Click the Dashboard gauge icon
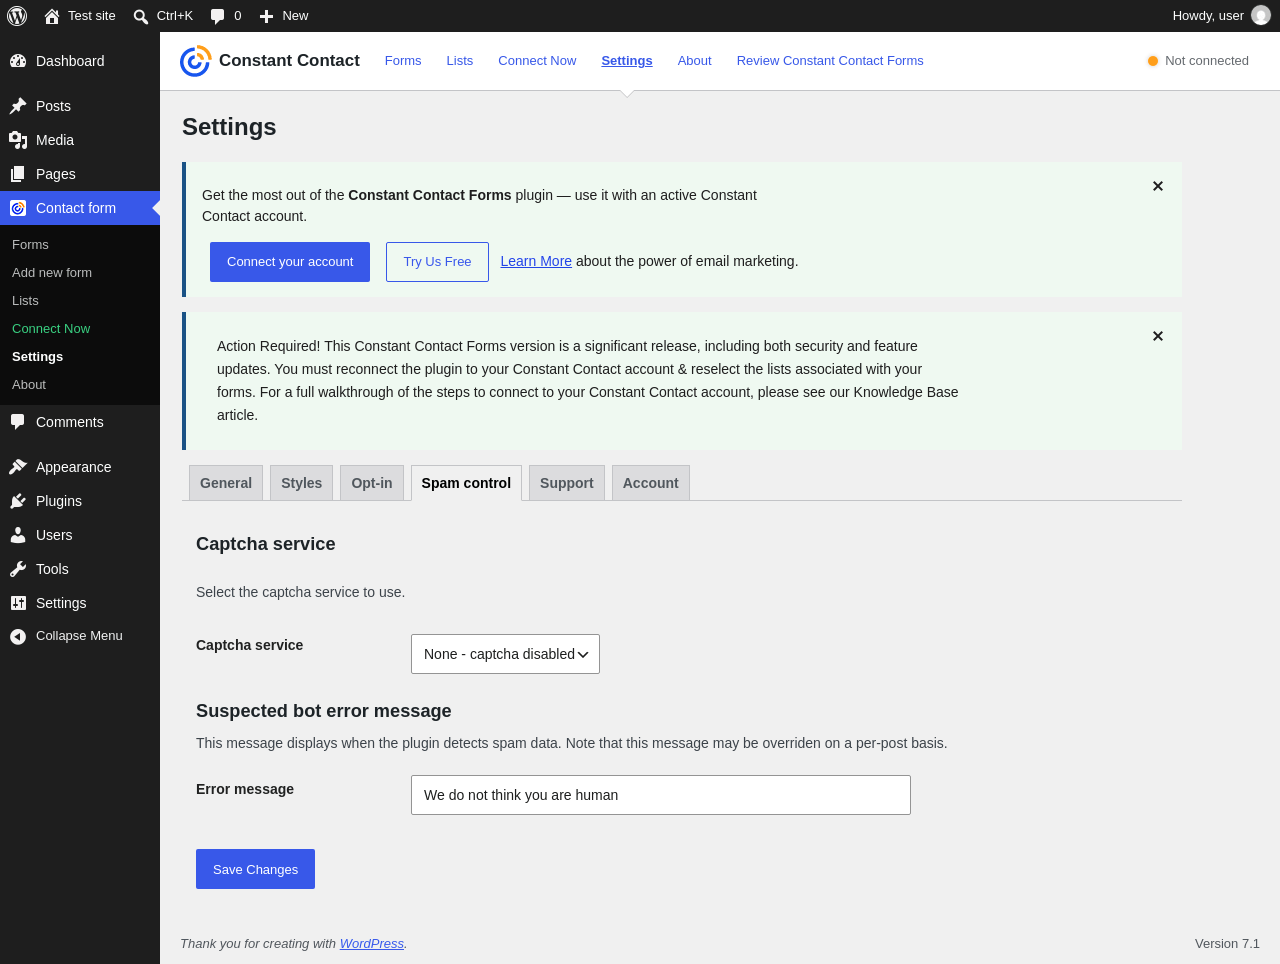The width and height of the screenshot is (1280, 964). [18, 61]
